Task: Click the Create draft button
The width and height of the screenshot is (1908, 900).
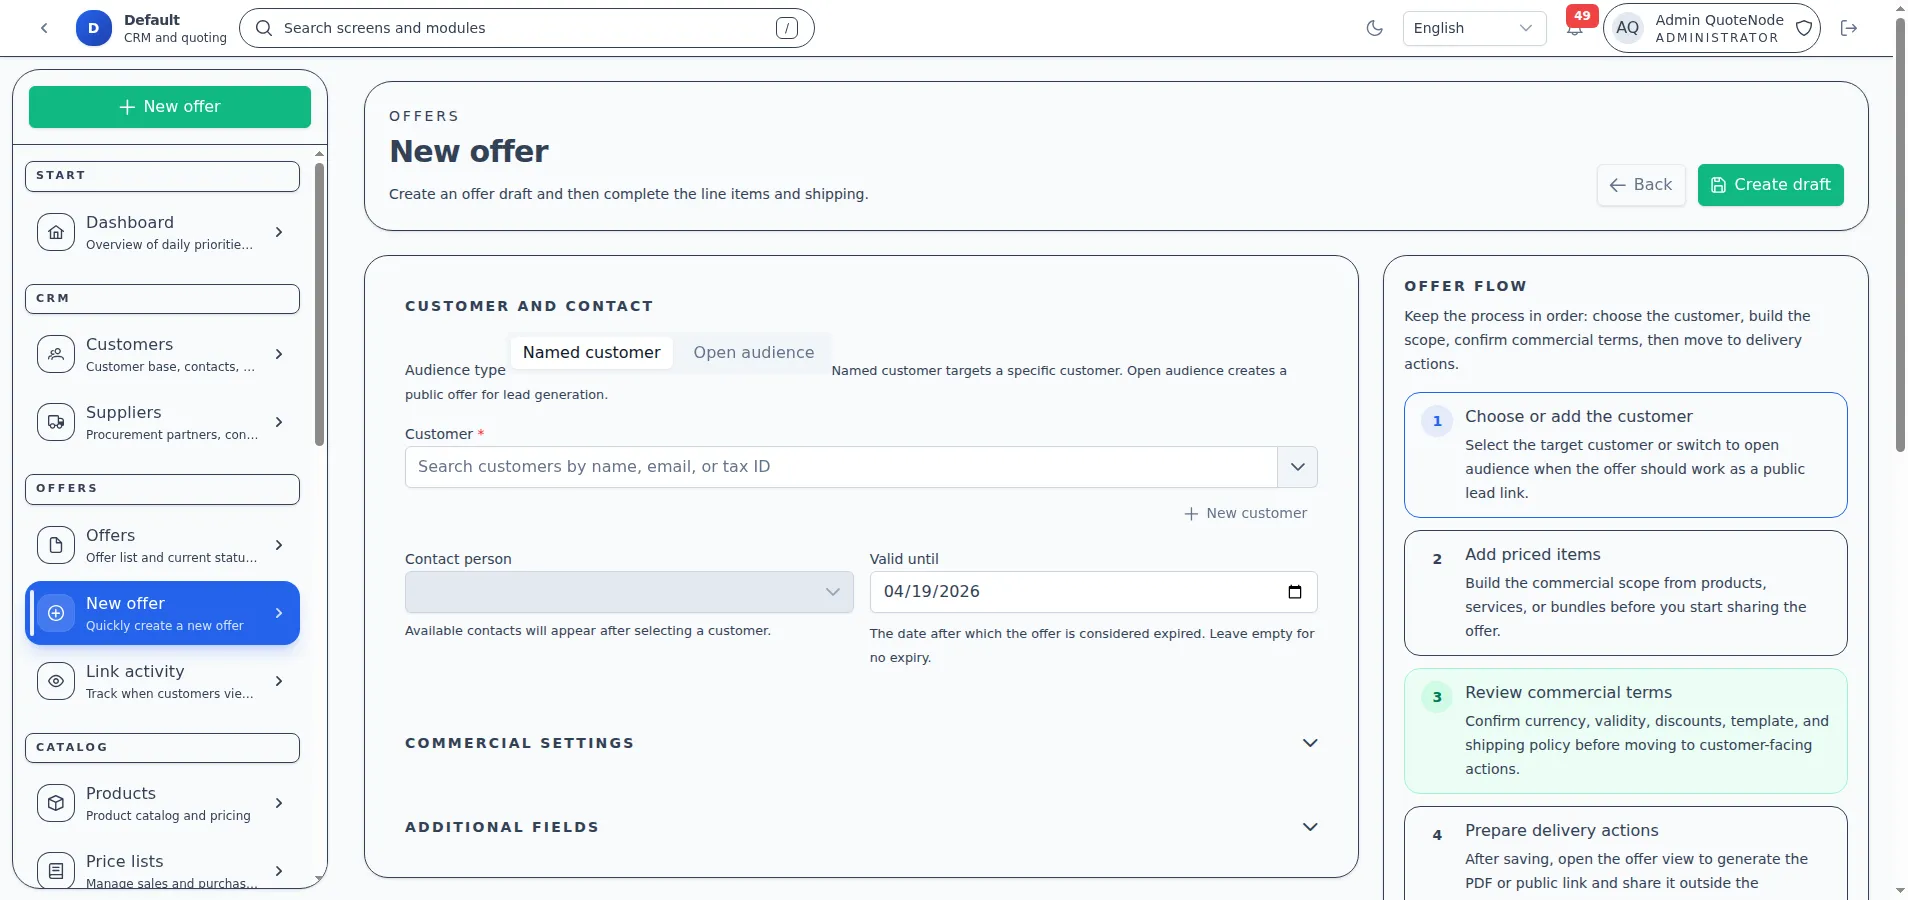Action: tap(1771, 185)
